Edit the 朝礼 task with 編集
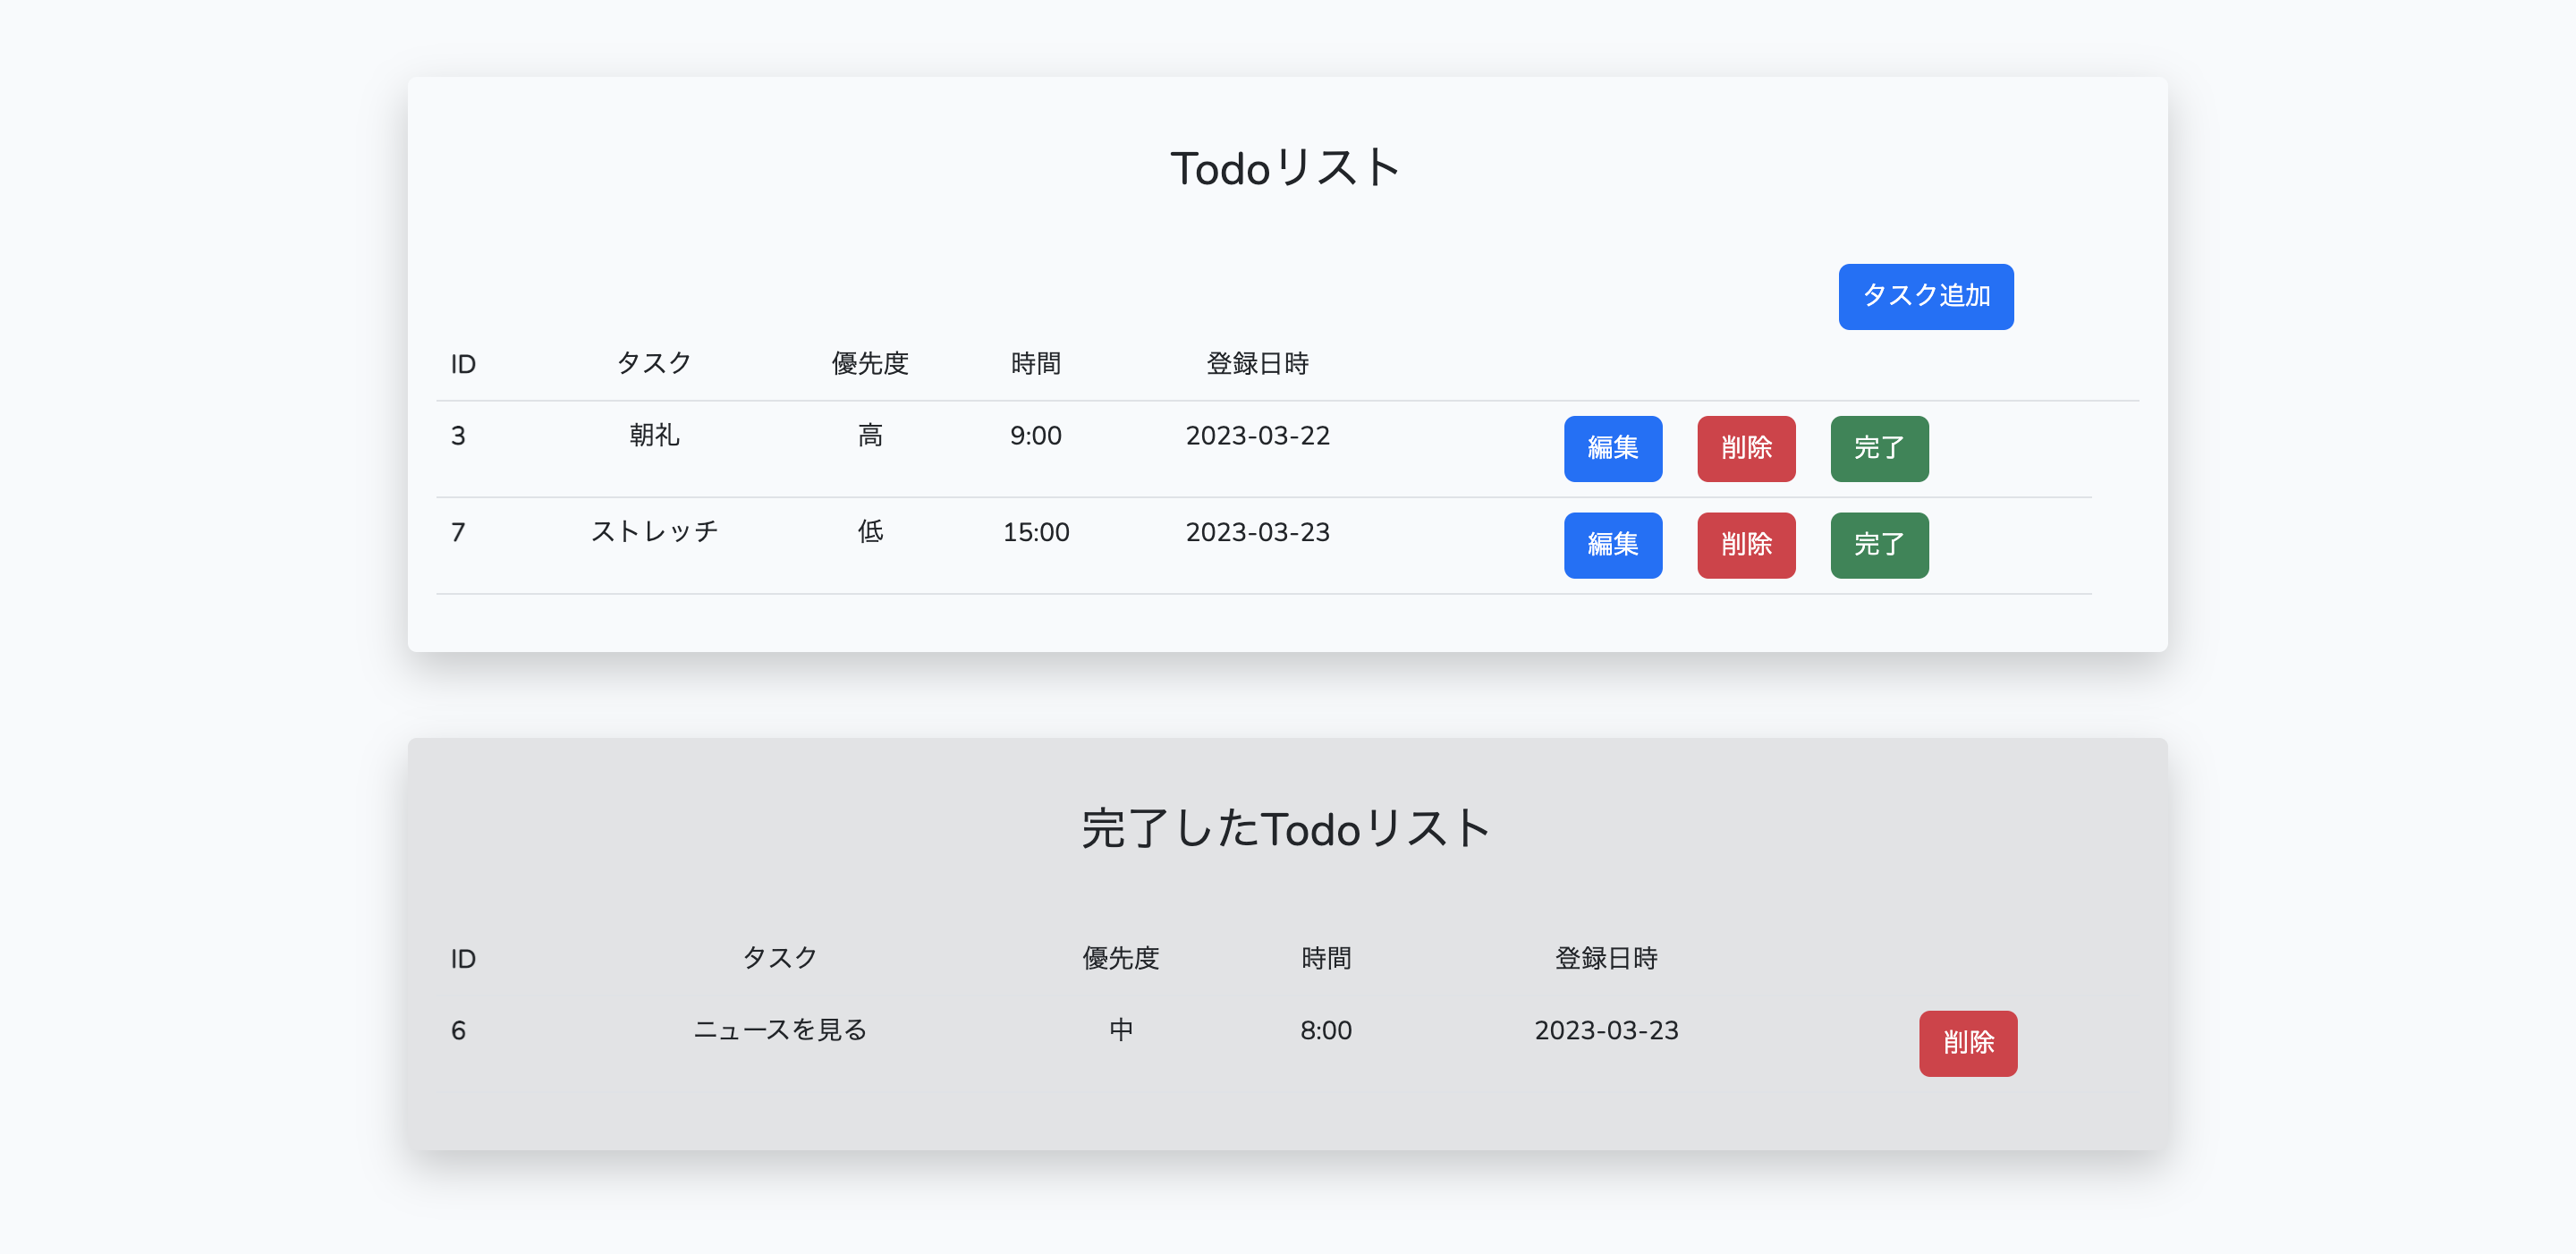This screenshot has width=2576, height=1254. click(x=1612, y=448)
